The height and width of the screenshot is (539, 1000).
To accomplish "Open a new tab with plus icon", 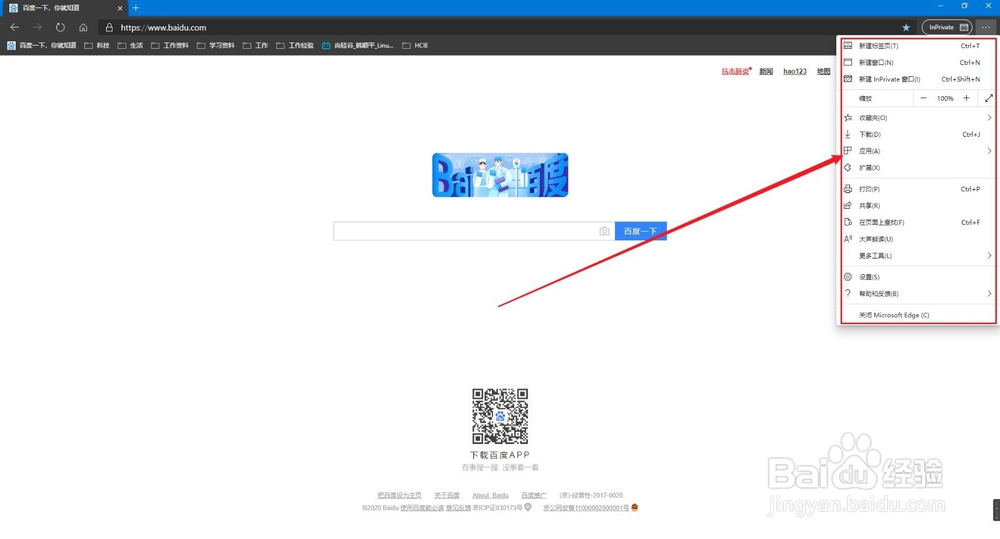I will click(136, 8).
